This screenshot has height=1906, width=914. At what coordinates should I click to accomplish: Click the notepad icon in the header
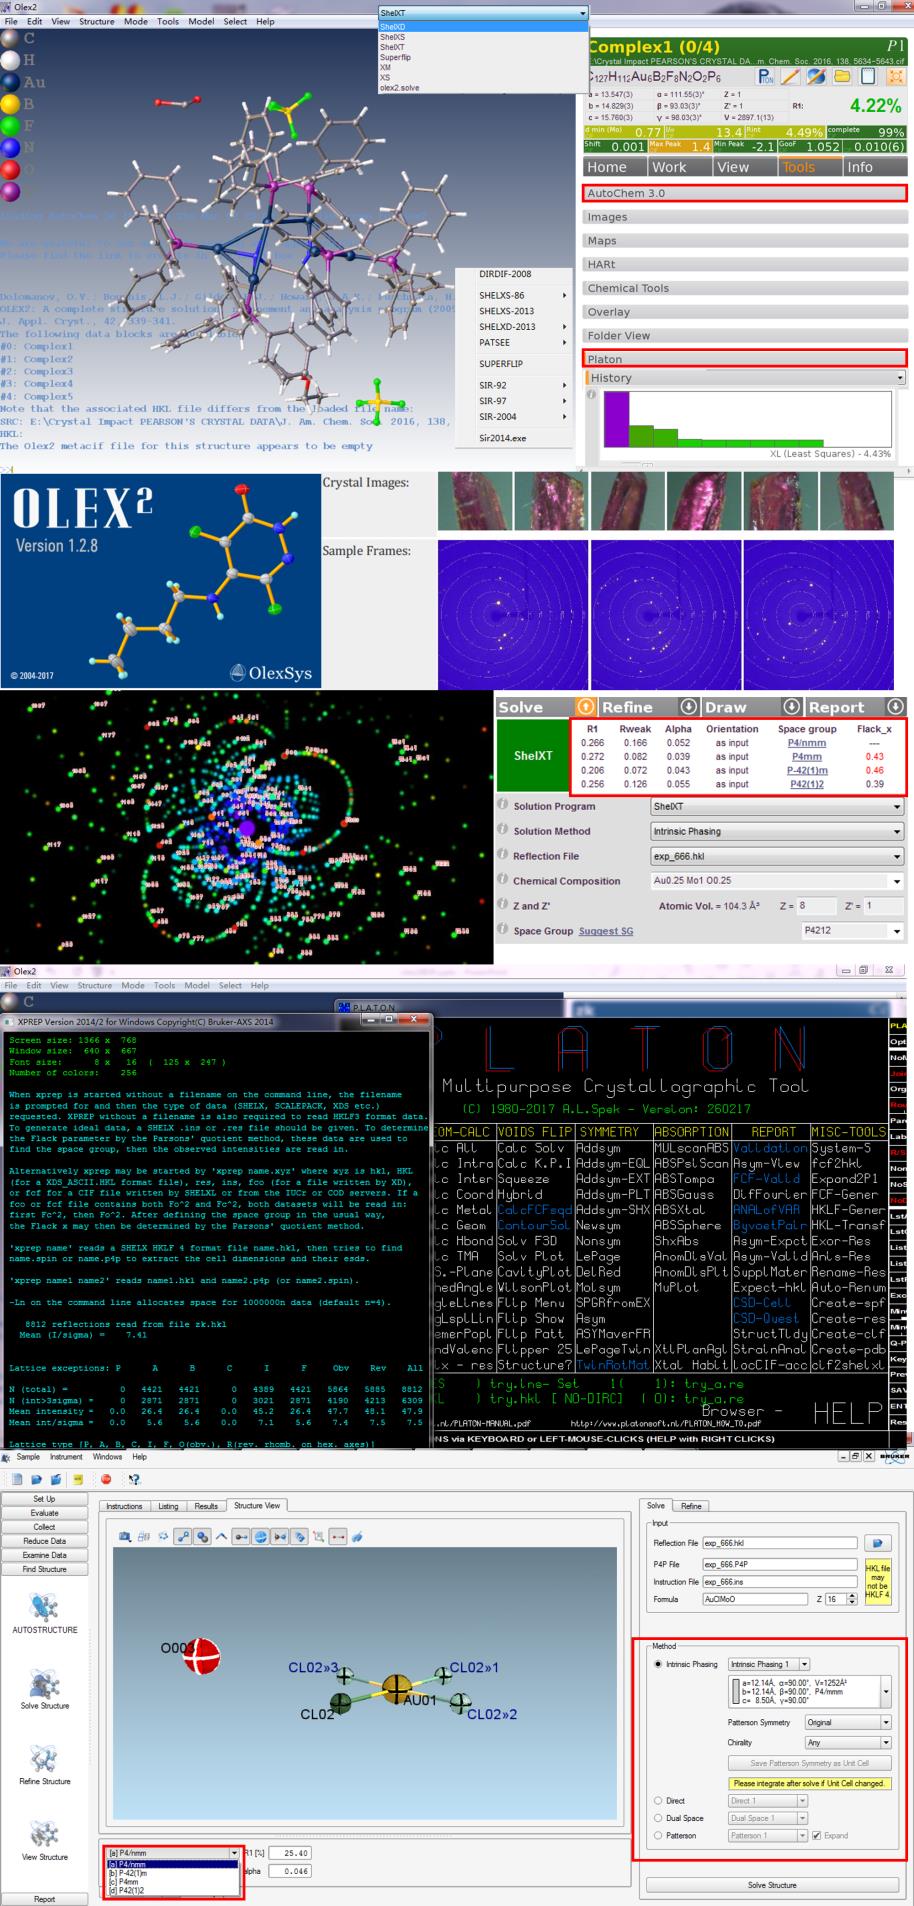click(868, 76)
